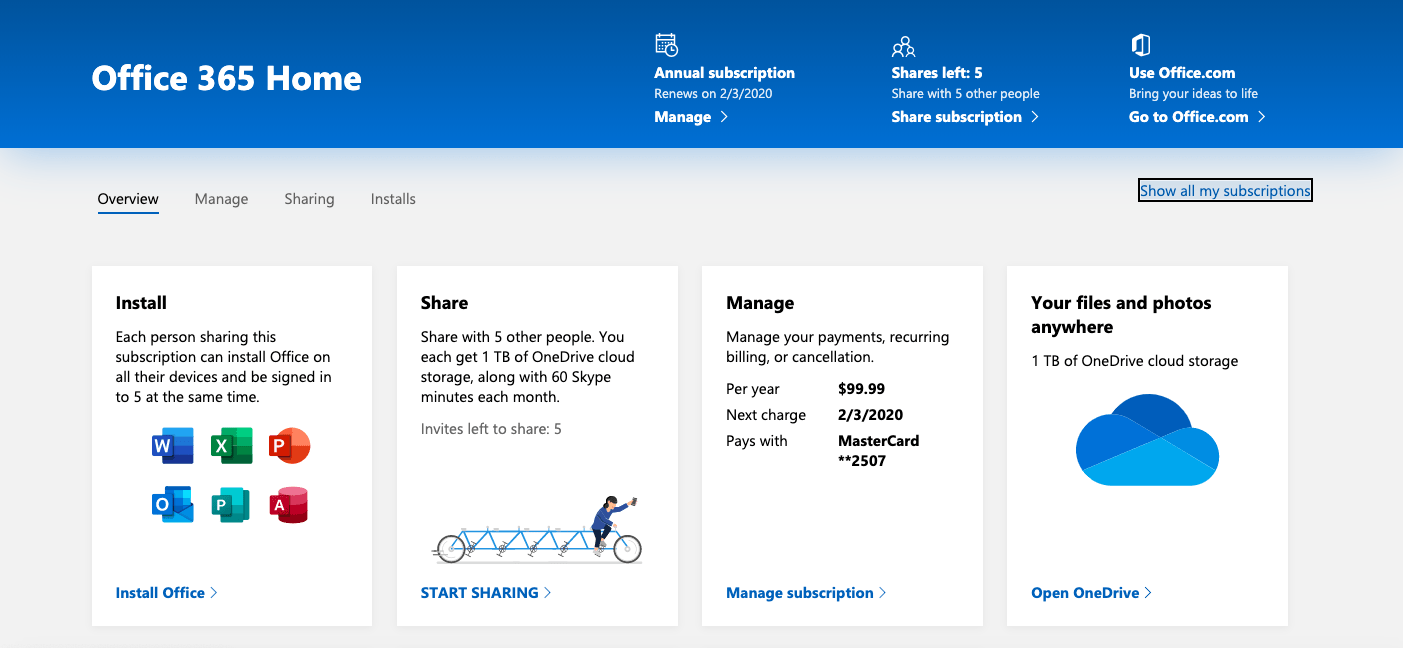1403x648 pixels.
Task: Click the PowerPoint app icon
Action: tap(290, 445)
